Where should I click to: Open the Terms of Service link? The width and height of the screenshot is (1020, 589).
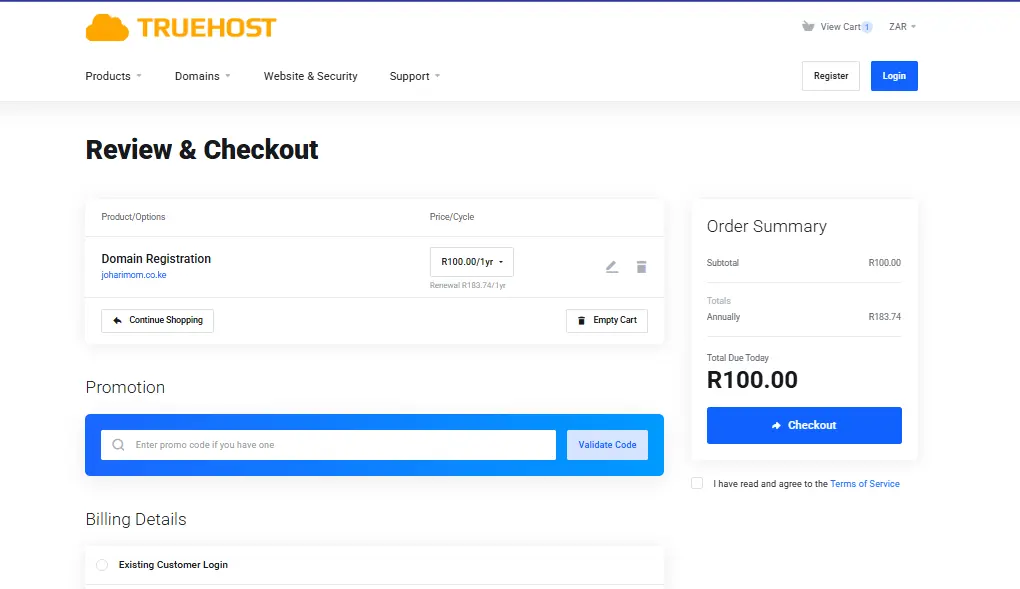coord(864,483)
